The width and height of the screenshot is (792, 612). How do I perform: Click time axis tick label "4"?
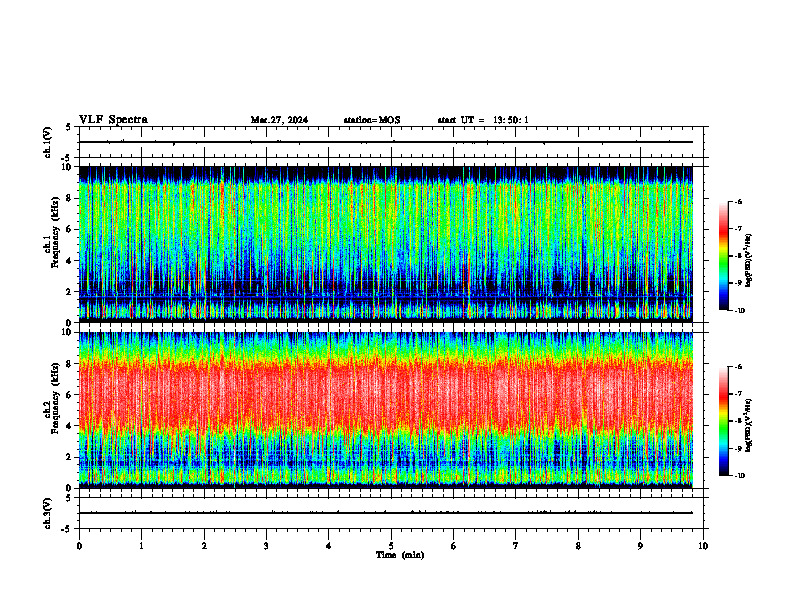(x=329, y=546)
